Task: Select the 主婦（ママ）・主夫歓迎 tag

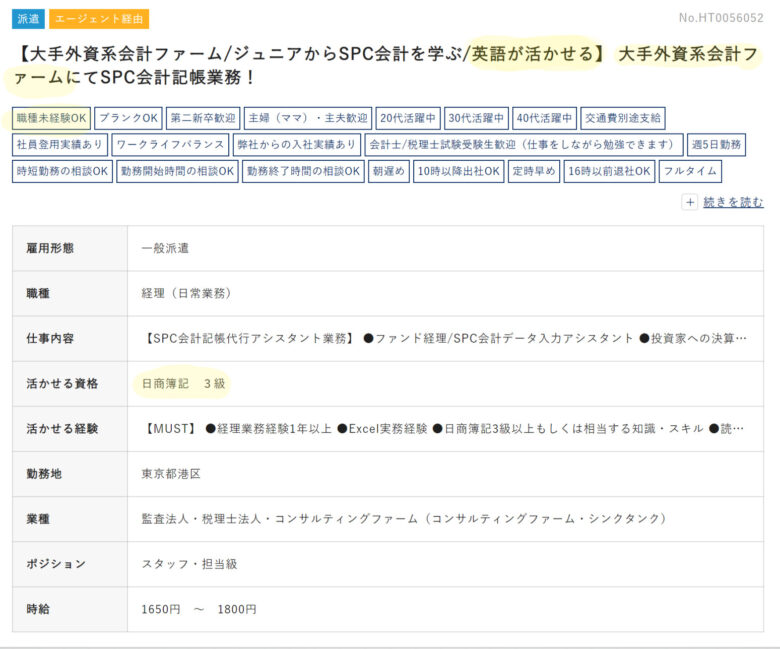Action: [308, 118]
